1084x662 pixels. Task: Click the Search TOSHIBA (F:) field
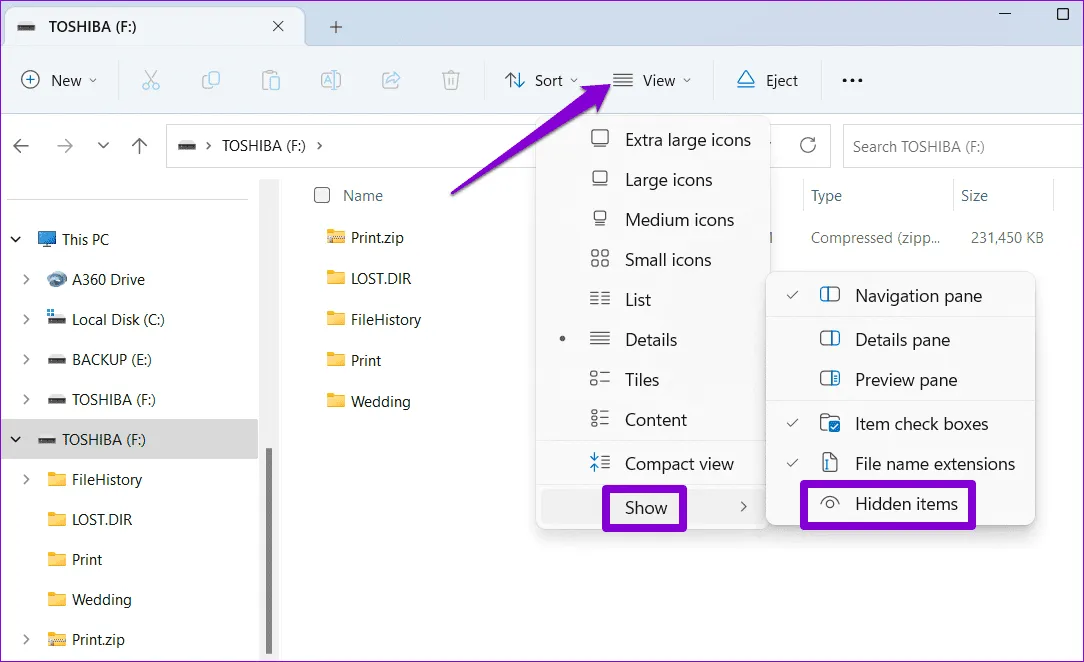pos(960,146)
